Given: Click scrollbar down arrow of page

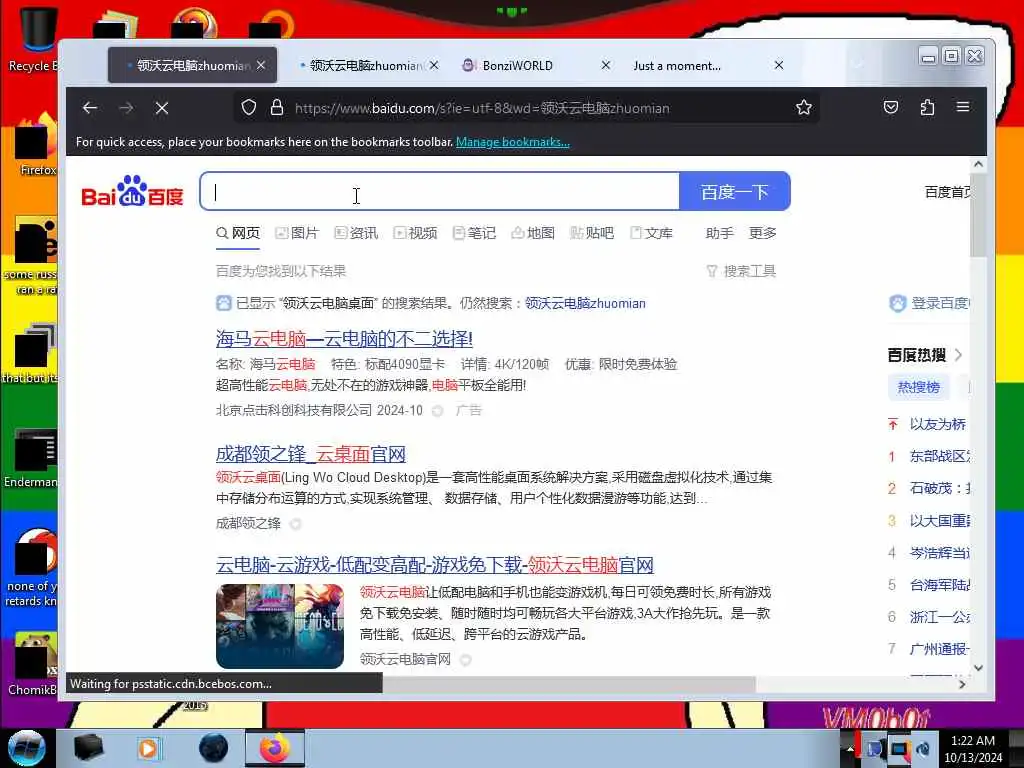Looking at the screenshot, I should [978, 667].
